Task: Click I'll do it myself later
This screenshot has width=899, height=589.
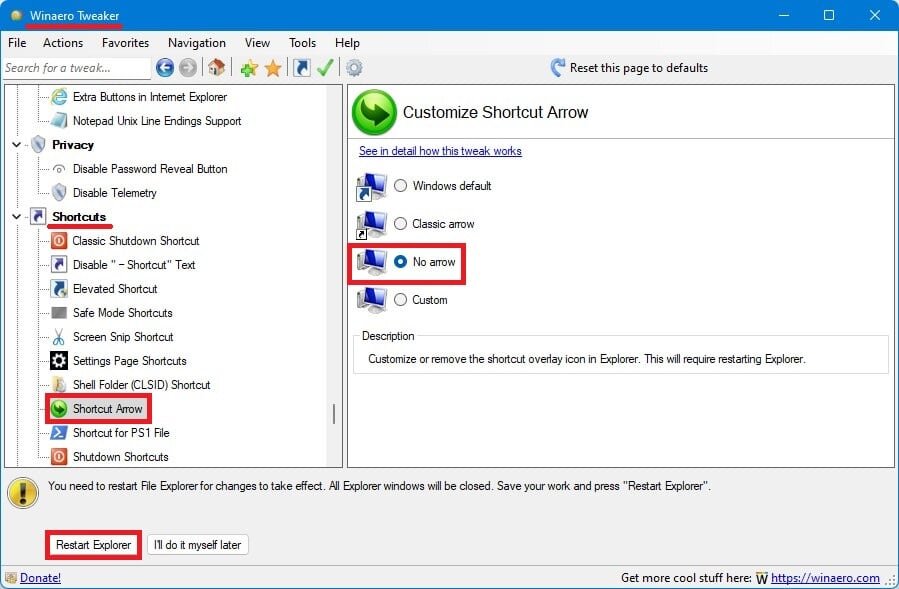Action: (x=198, y=545)
